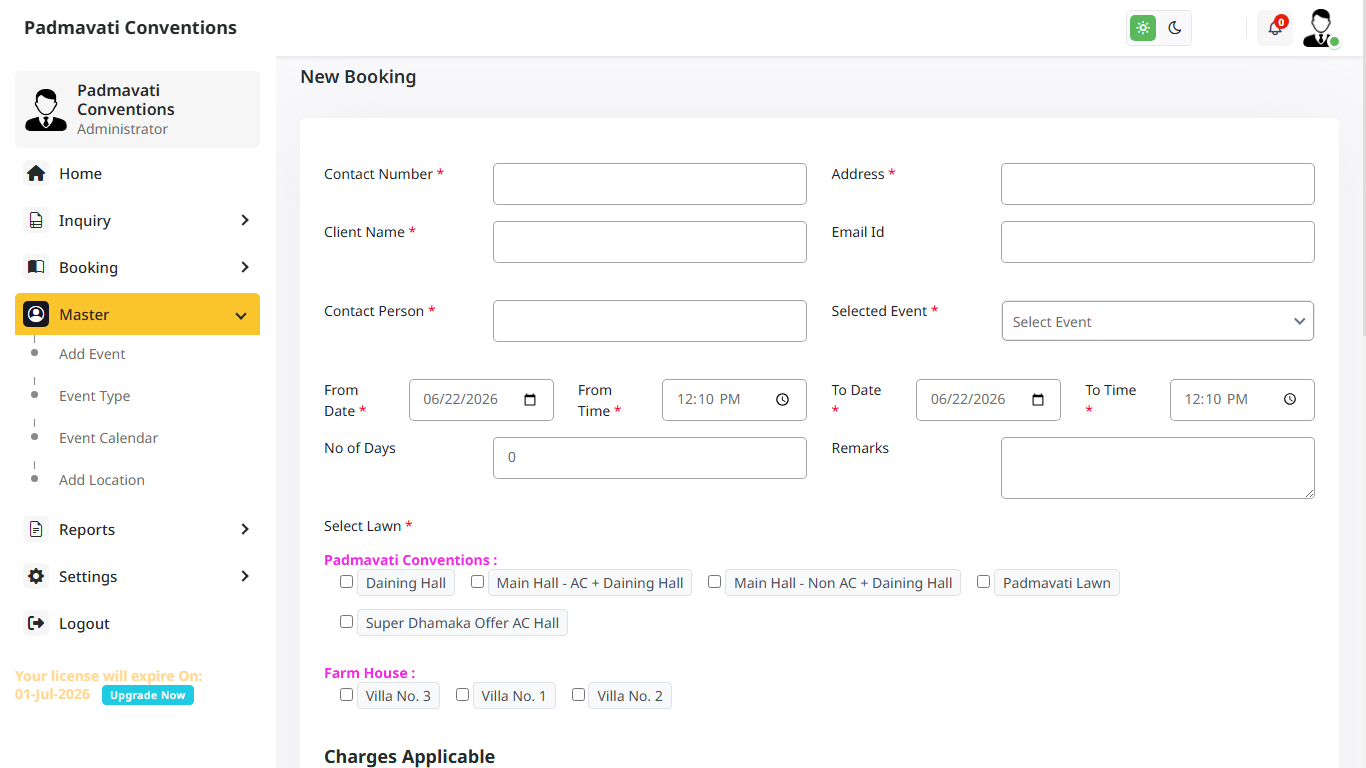Open Add Location submenu item
The height and width of the screenshot is (768, 1366).
(102, 480)
